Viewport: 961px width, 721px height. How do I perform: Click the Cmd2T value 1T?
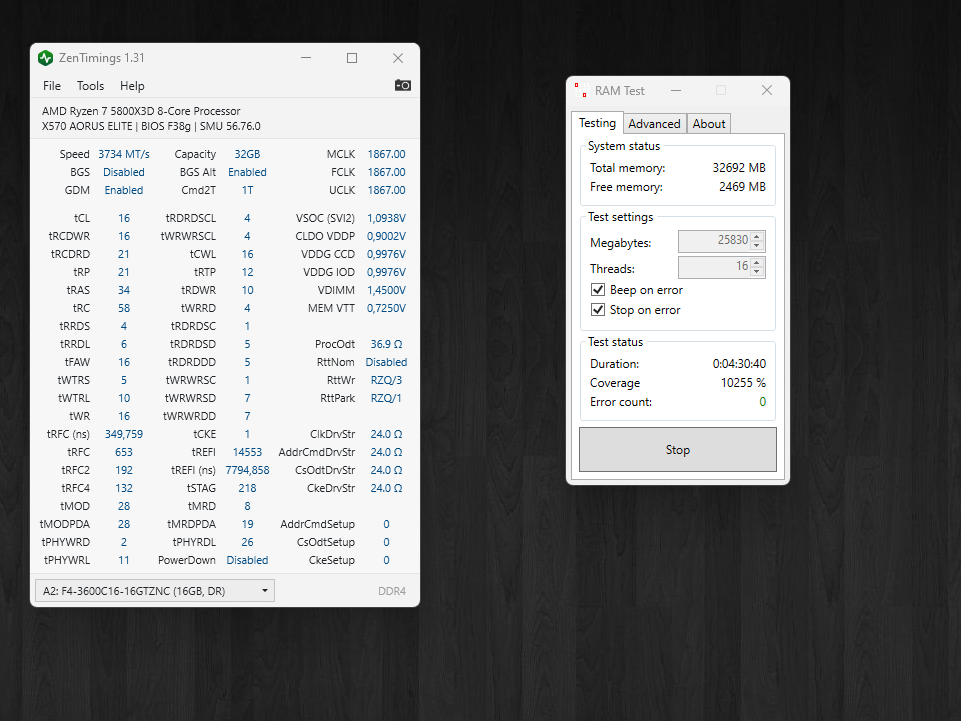pos(247,190)
